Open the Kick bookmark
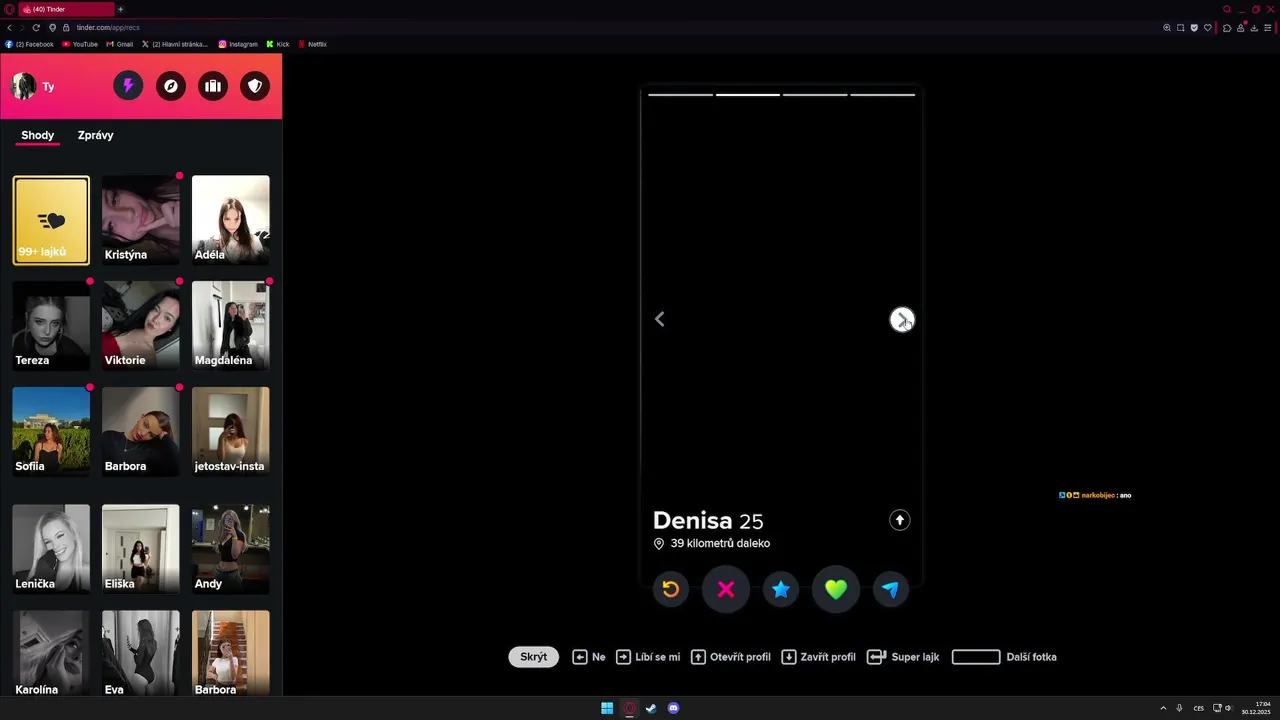 tap(278, 44)
